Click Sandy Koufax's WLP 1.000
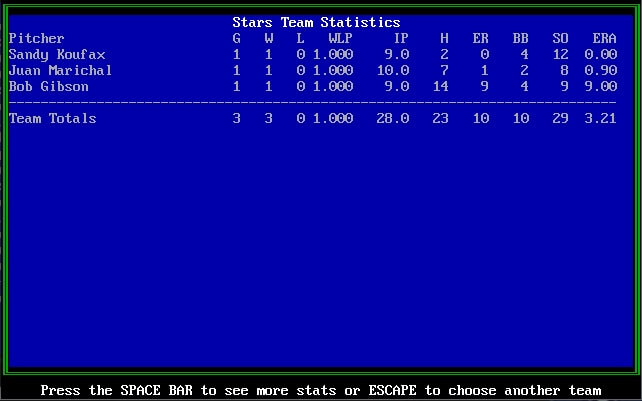 click(x=333, y=54)
